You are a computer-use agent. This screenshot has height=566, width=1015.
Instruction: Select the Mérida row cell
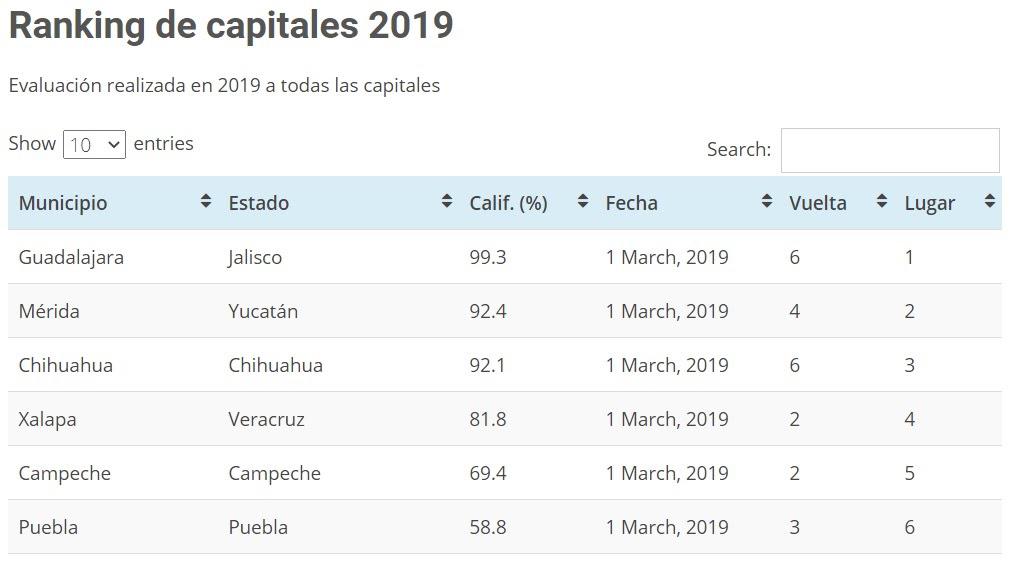pos(49,311)
